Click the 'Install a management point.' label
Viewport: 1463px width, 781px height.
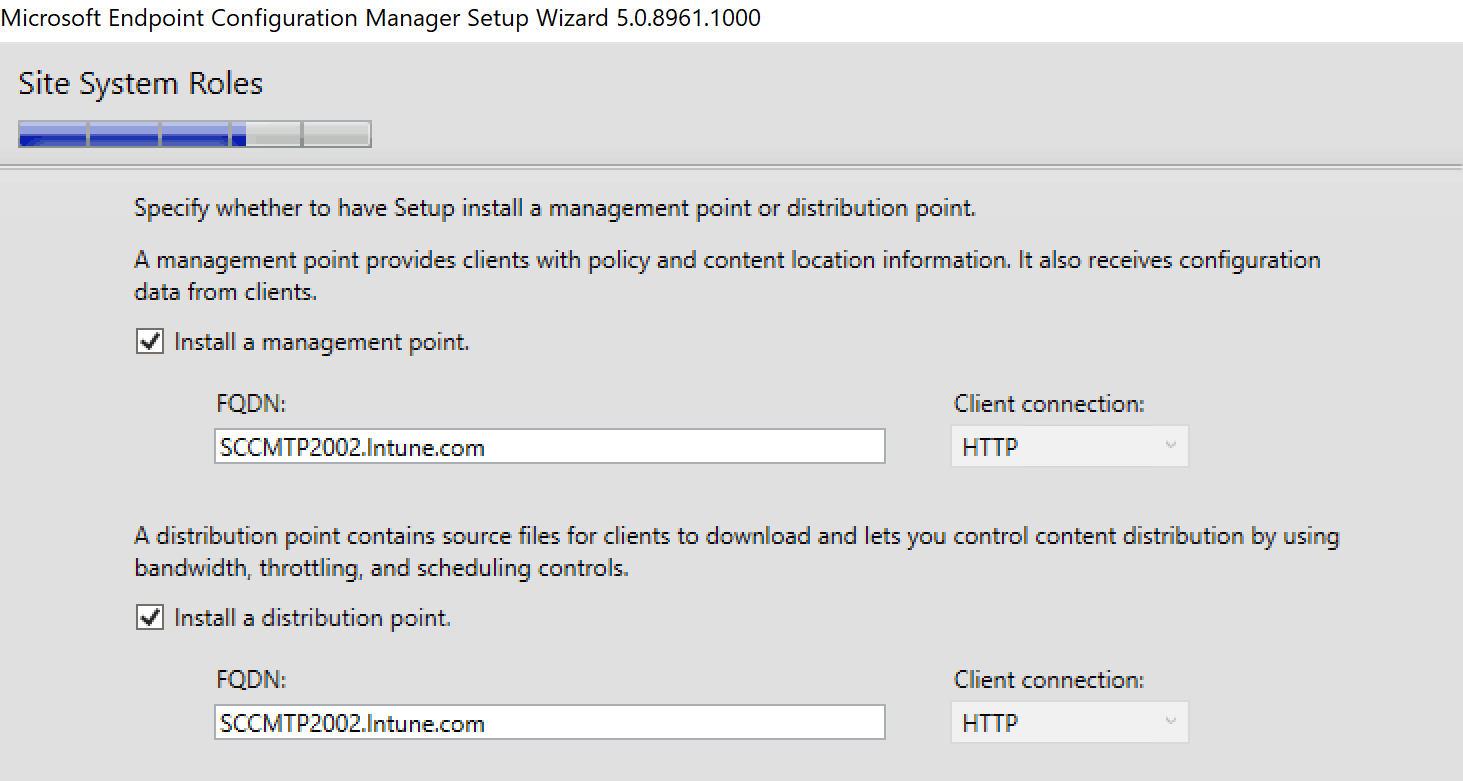click(322, 342)
